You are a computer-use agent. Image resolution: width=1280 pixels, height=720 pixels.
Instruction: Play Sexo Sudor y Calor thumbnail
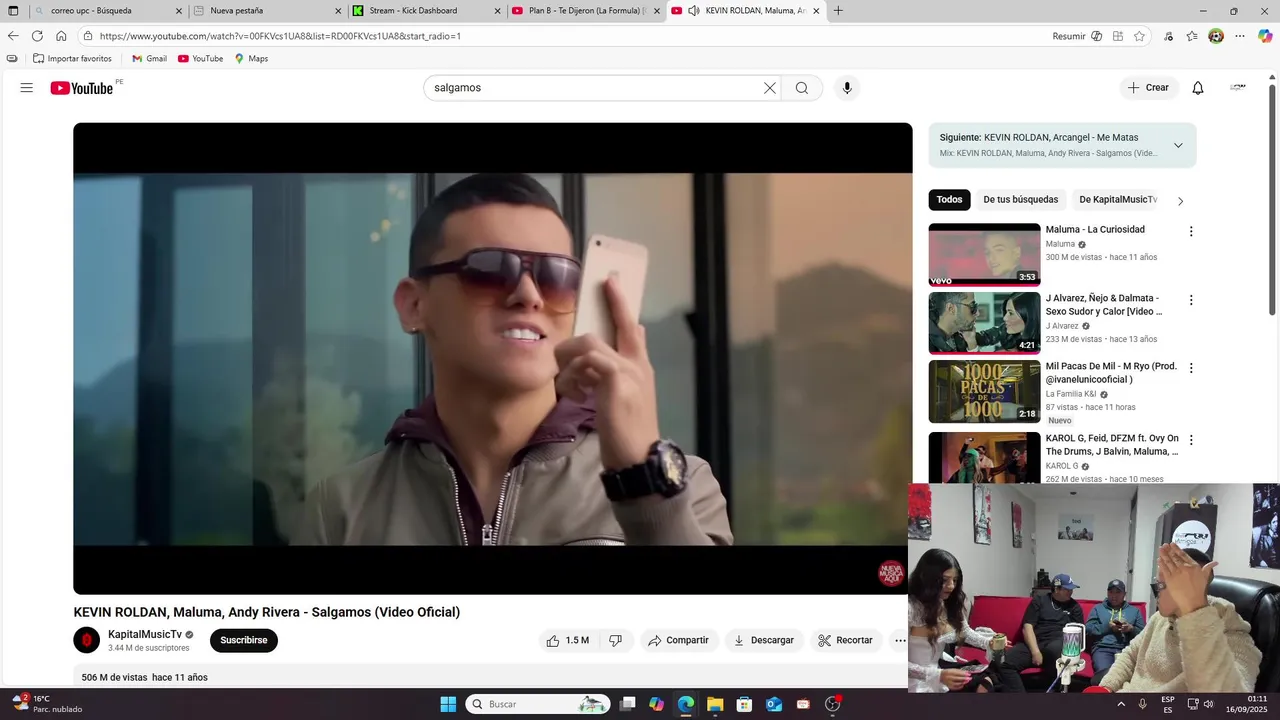[984, 322]
